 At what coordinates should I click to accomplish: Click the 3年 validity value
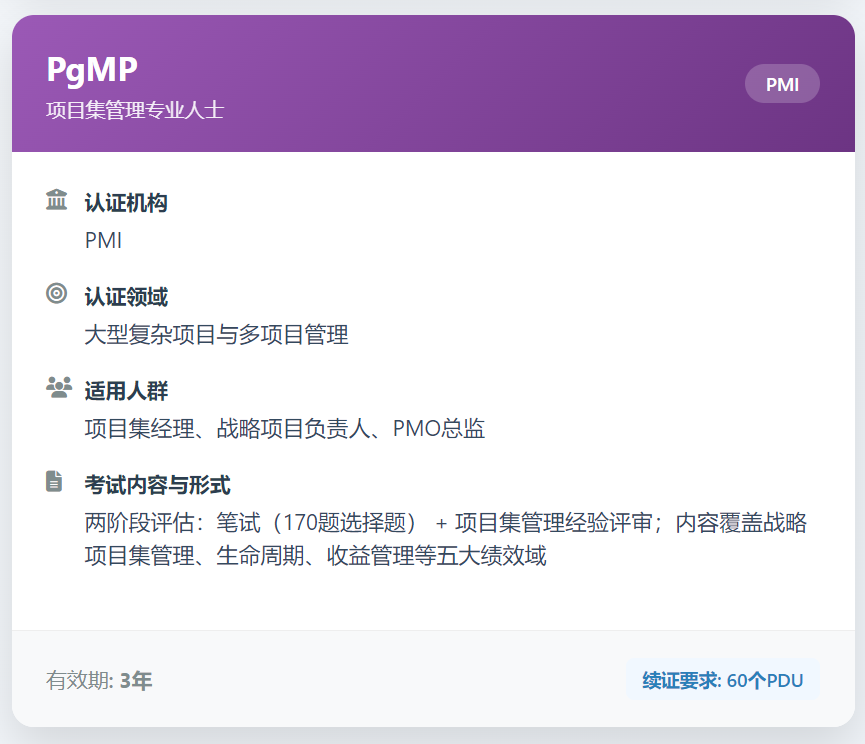(136, 681)
